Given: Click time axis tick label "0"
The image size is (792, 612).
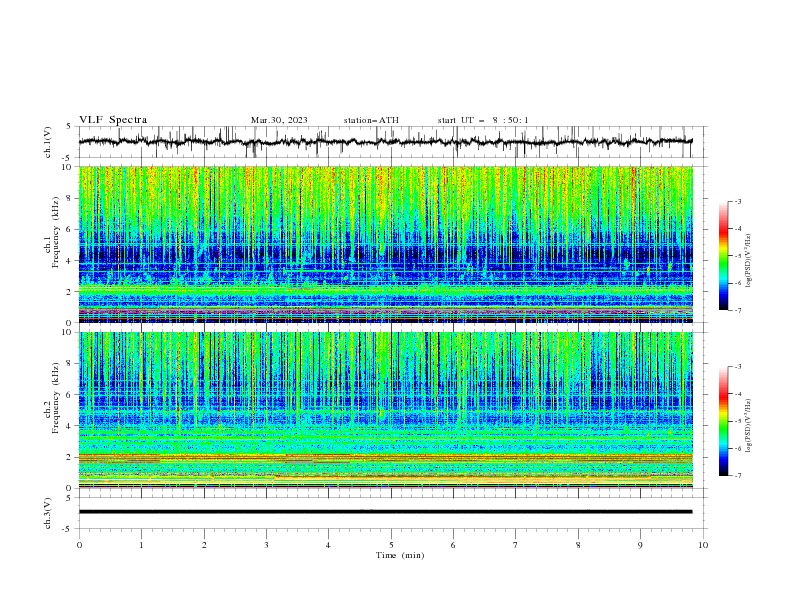Looking at the screenshot, I should (79, 545).
